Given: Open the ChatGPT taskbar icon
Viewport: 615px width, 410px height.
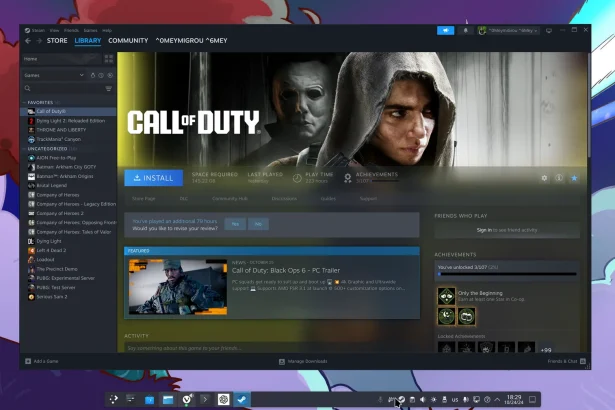Looking at the screenshot, I should point(224,399).
